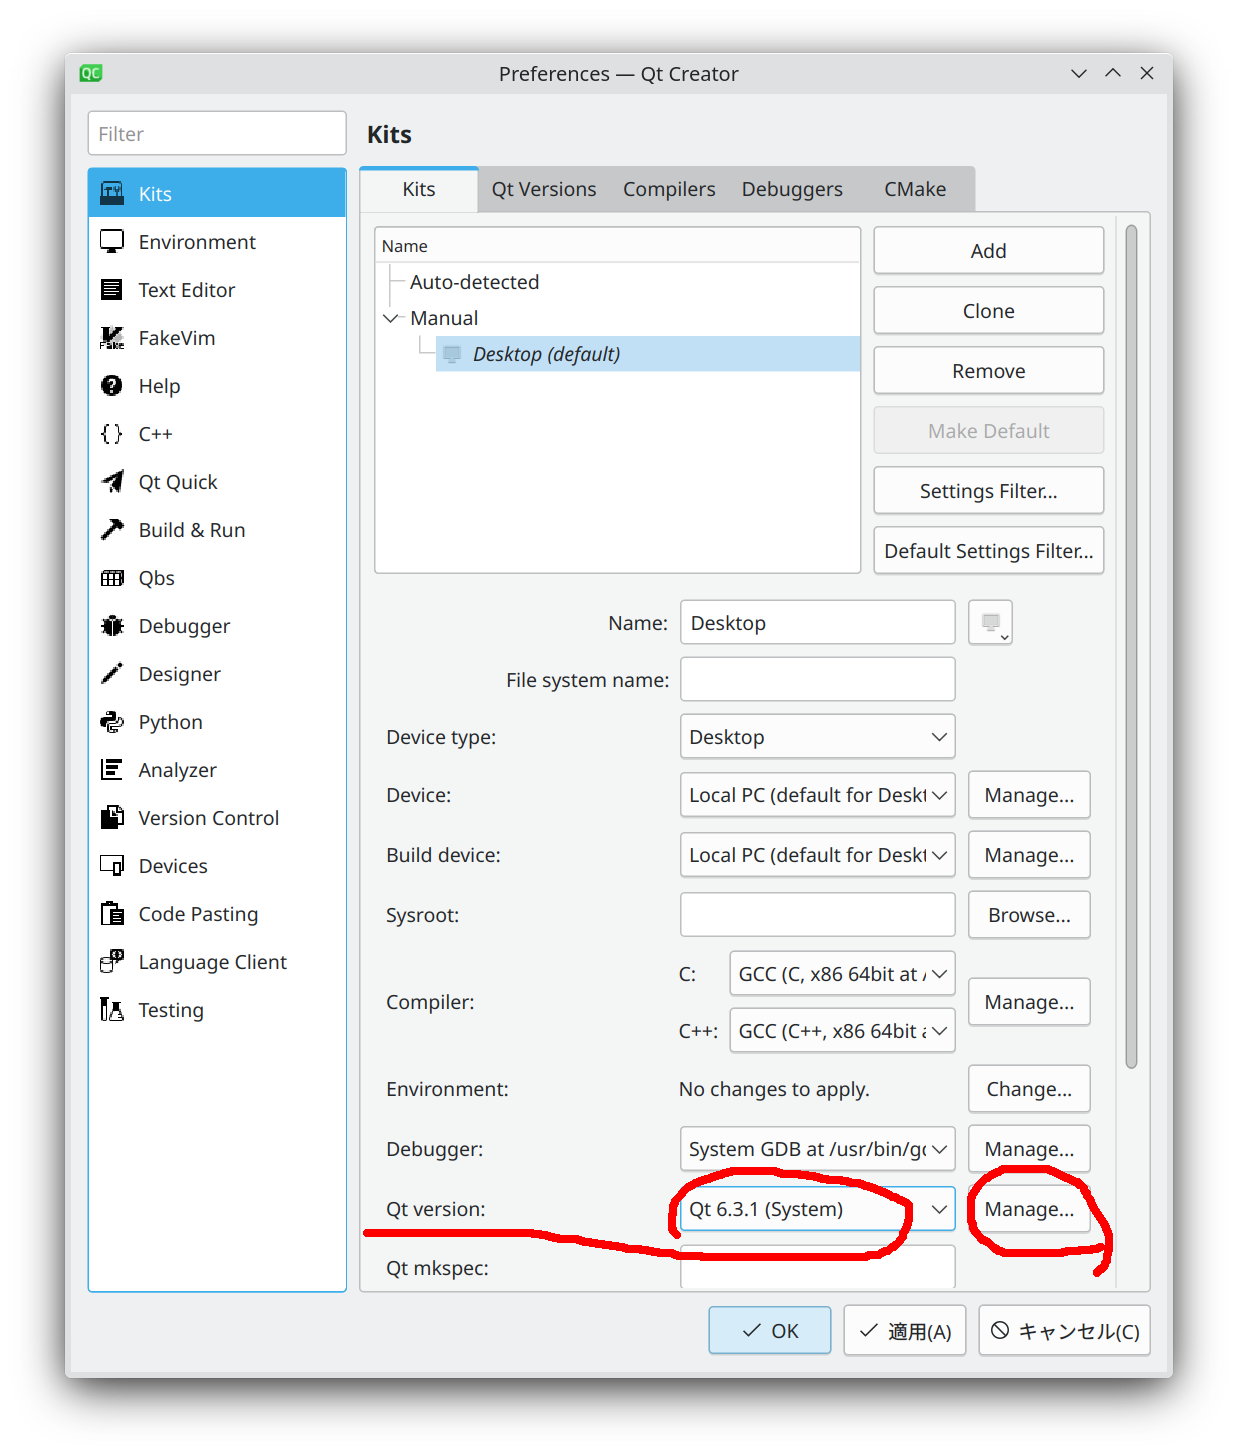Open the Help question mark category
Image resolution: width=1238 pixels, height=1455 pixels.
coord(112,385)
